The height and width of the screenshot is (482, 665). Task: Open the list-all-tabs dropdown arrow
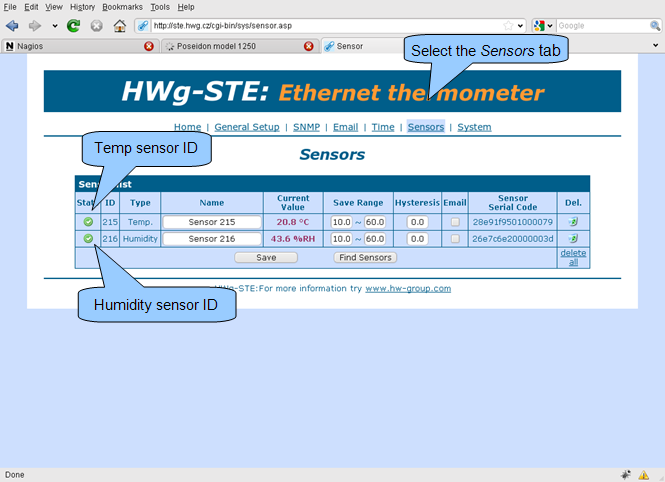click(x=655, y=45)
